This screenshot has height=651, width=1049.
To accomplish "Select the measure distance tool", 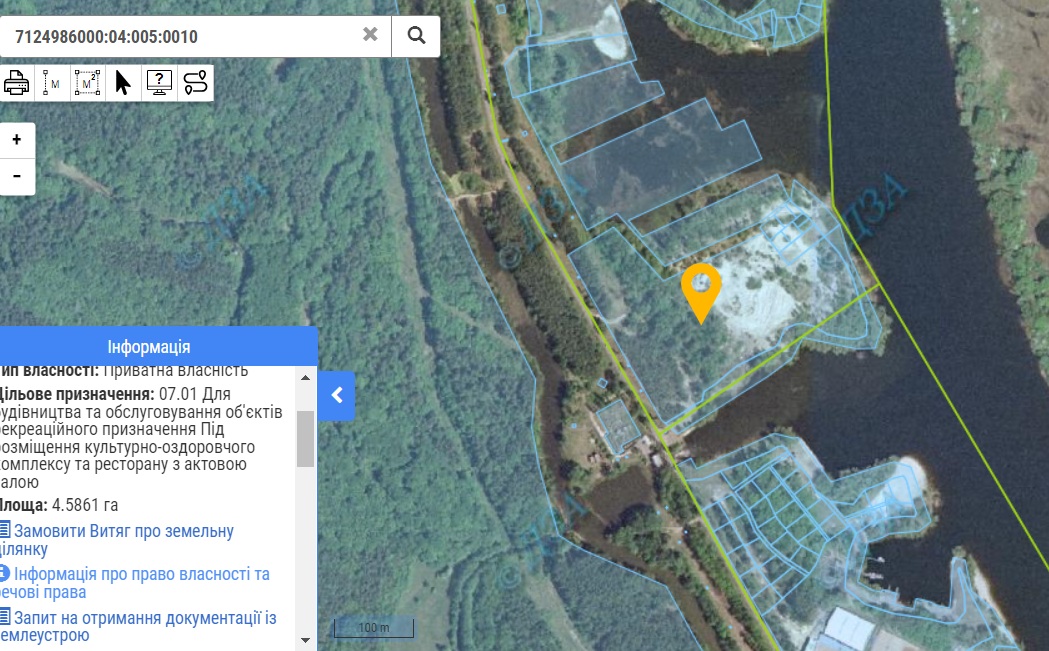I will coord(51,83).
